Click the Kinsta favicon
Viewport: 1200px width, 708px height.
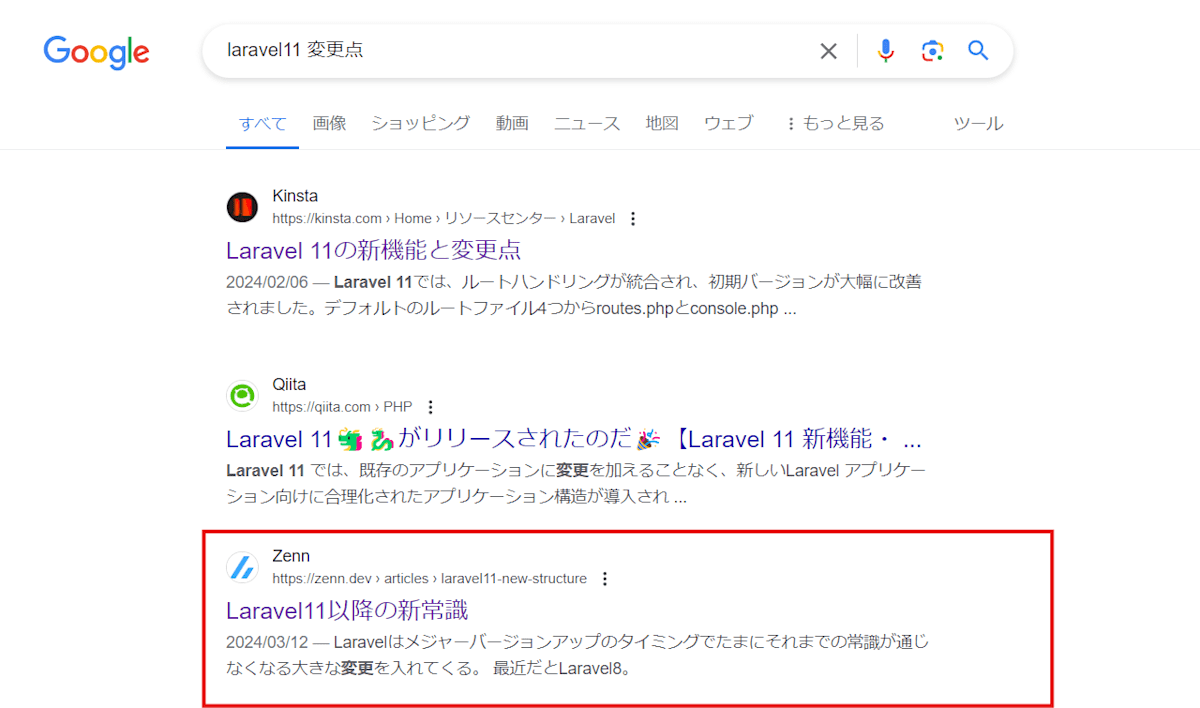(x=242, y=207)
